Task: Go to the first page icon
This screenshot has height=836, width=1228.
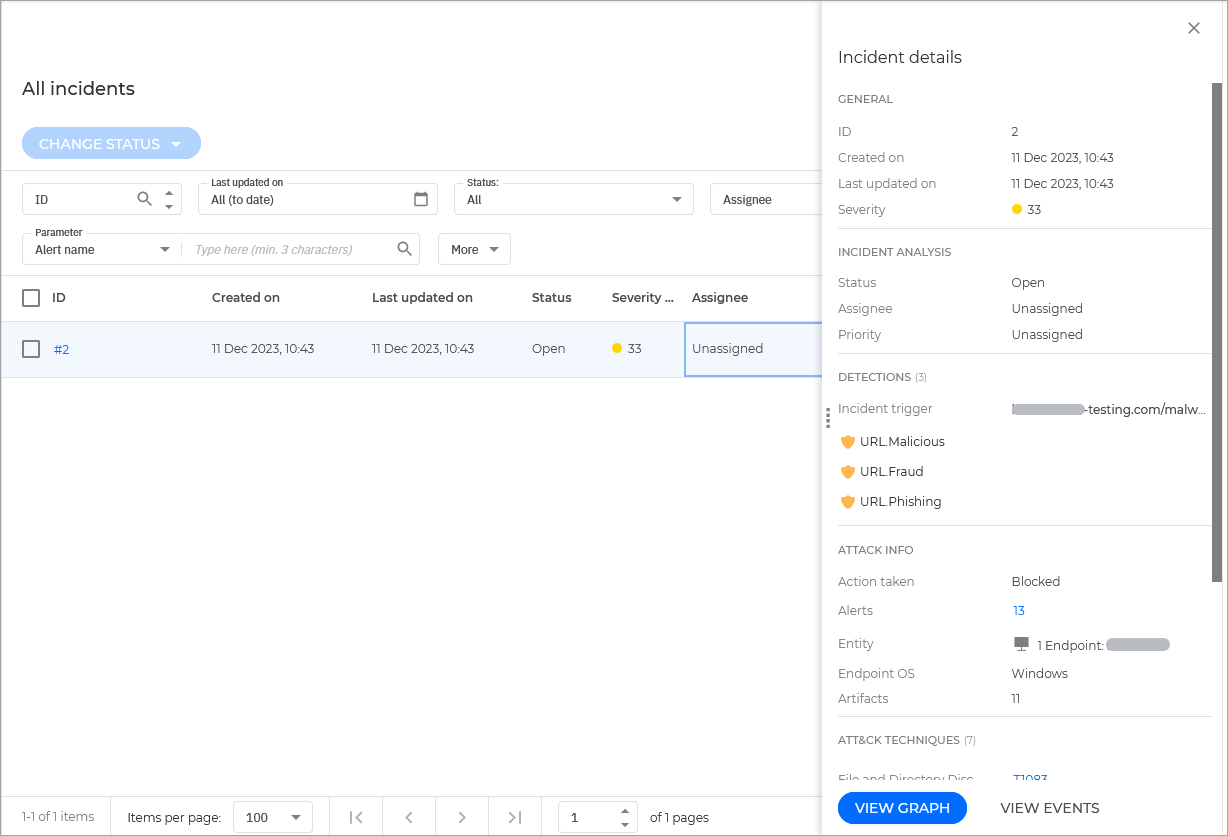Action: (x=356, y=817)
